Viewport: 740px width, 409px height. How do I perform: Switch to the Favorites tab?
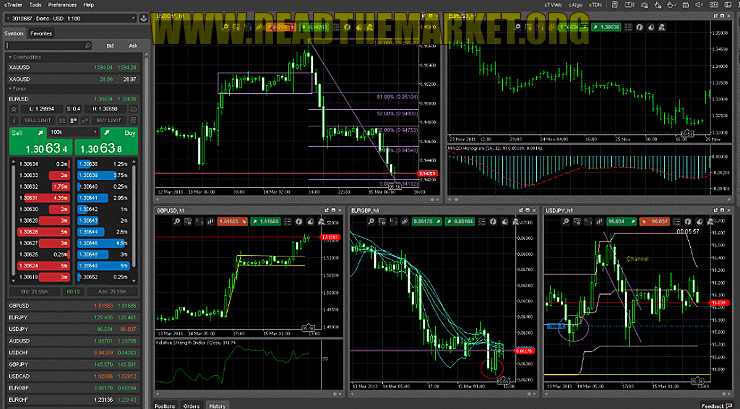[x=41, y=33]
